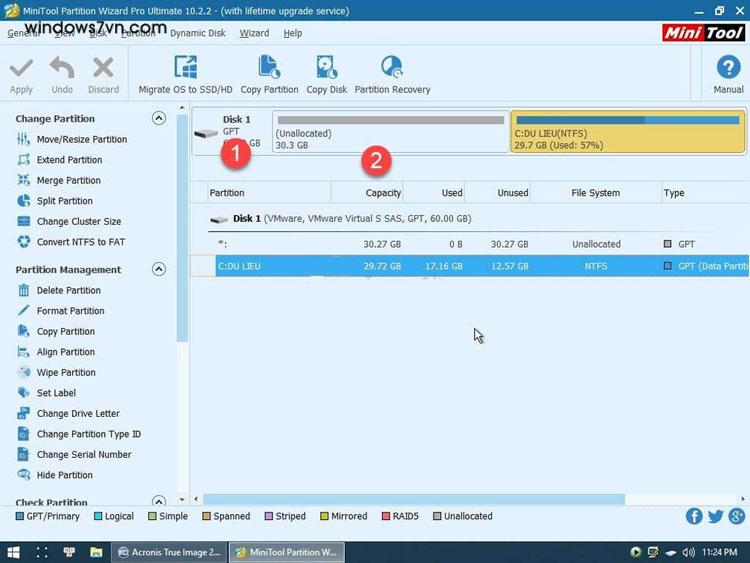
Task: Choose Split Partition action
Action: click(x=65, y=201)
